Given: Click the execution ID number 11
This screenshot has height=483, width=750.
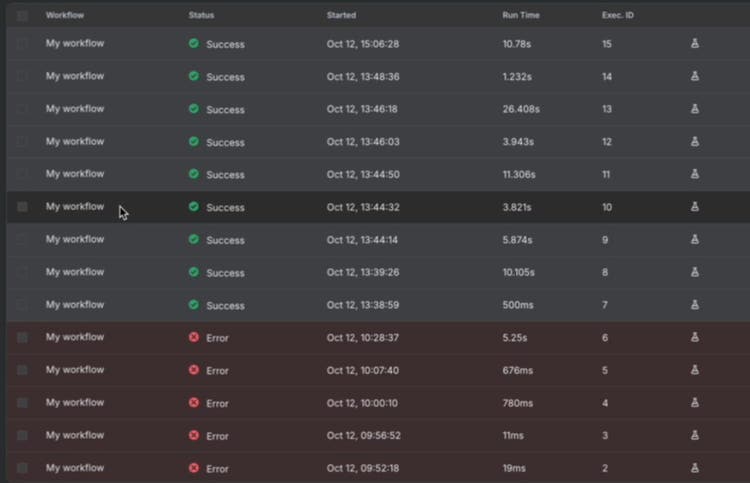Looking at the screenshot, I should click(x=606, y=175).
